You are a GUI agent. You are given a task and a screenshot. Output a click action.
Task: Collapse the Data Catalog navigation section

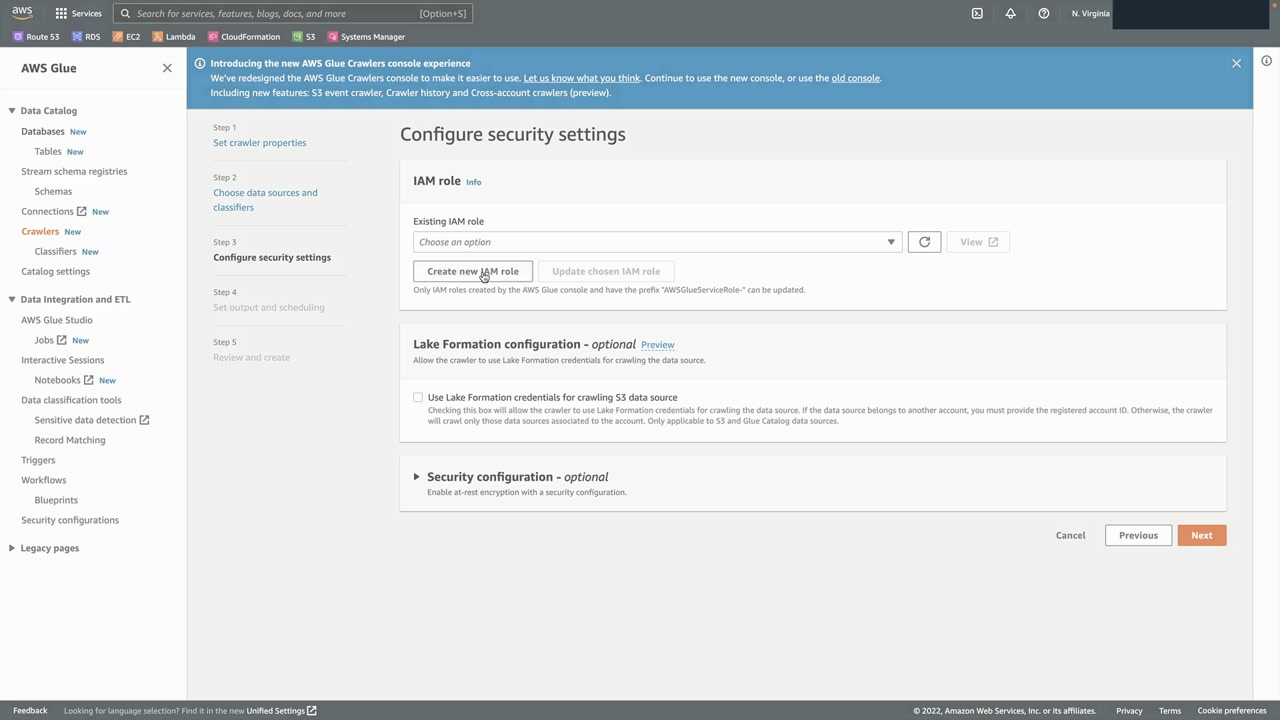12,111
